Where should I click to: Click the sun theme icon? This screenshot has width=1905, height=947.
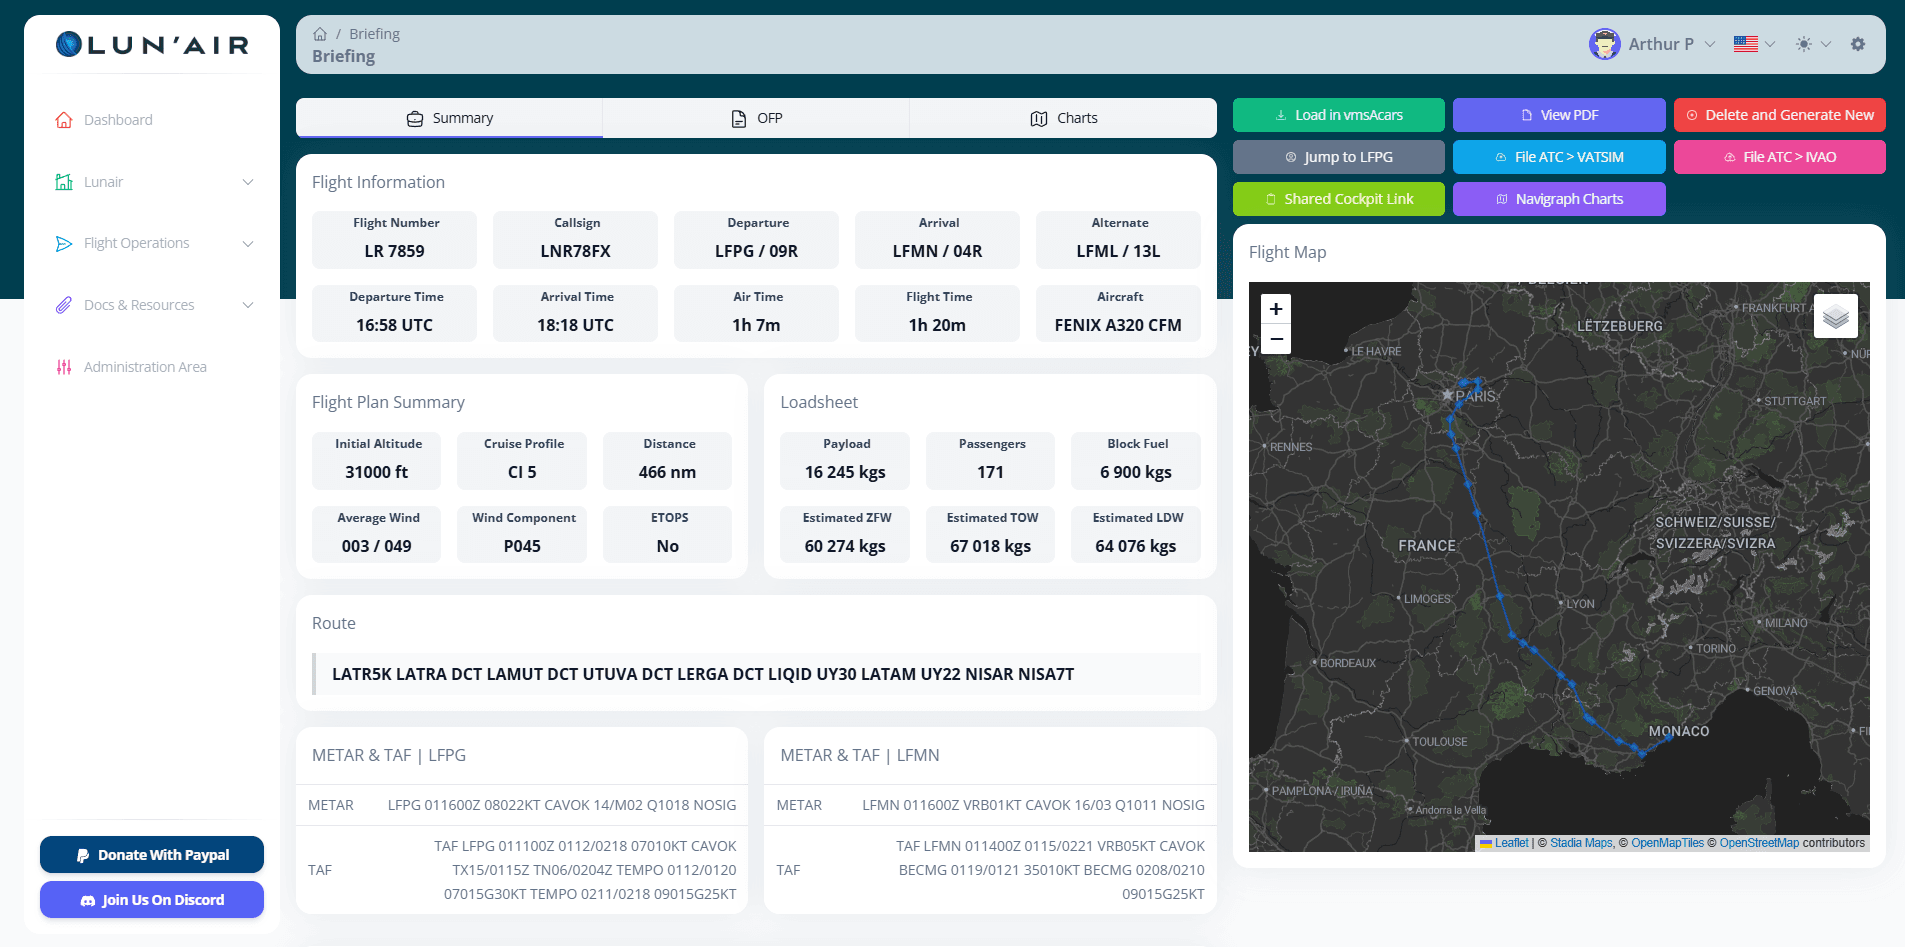[x=1804, y=44]
